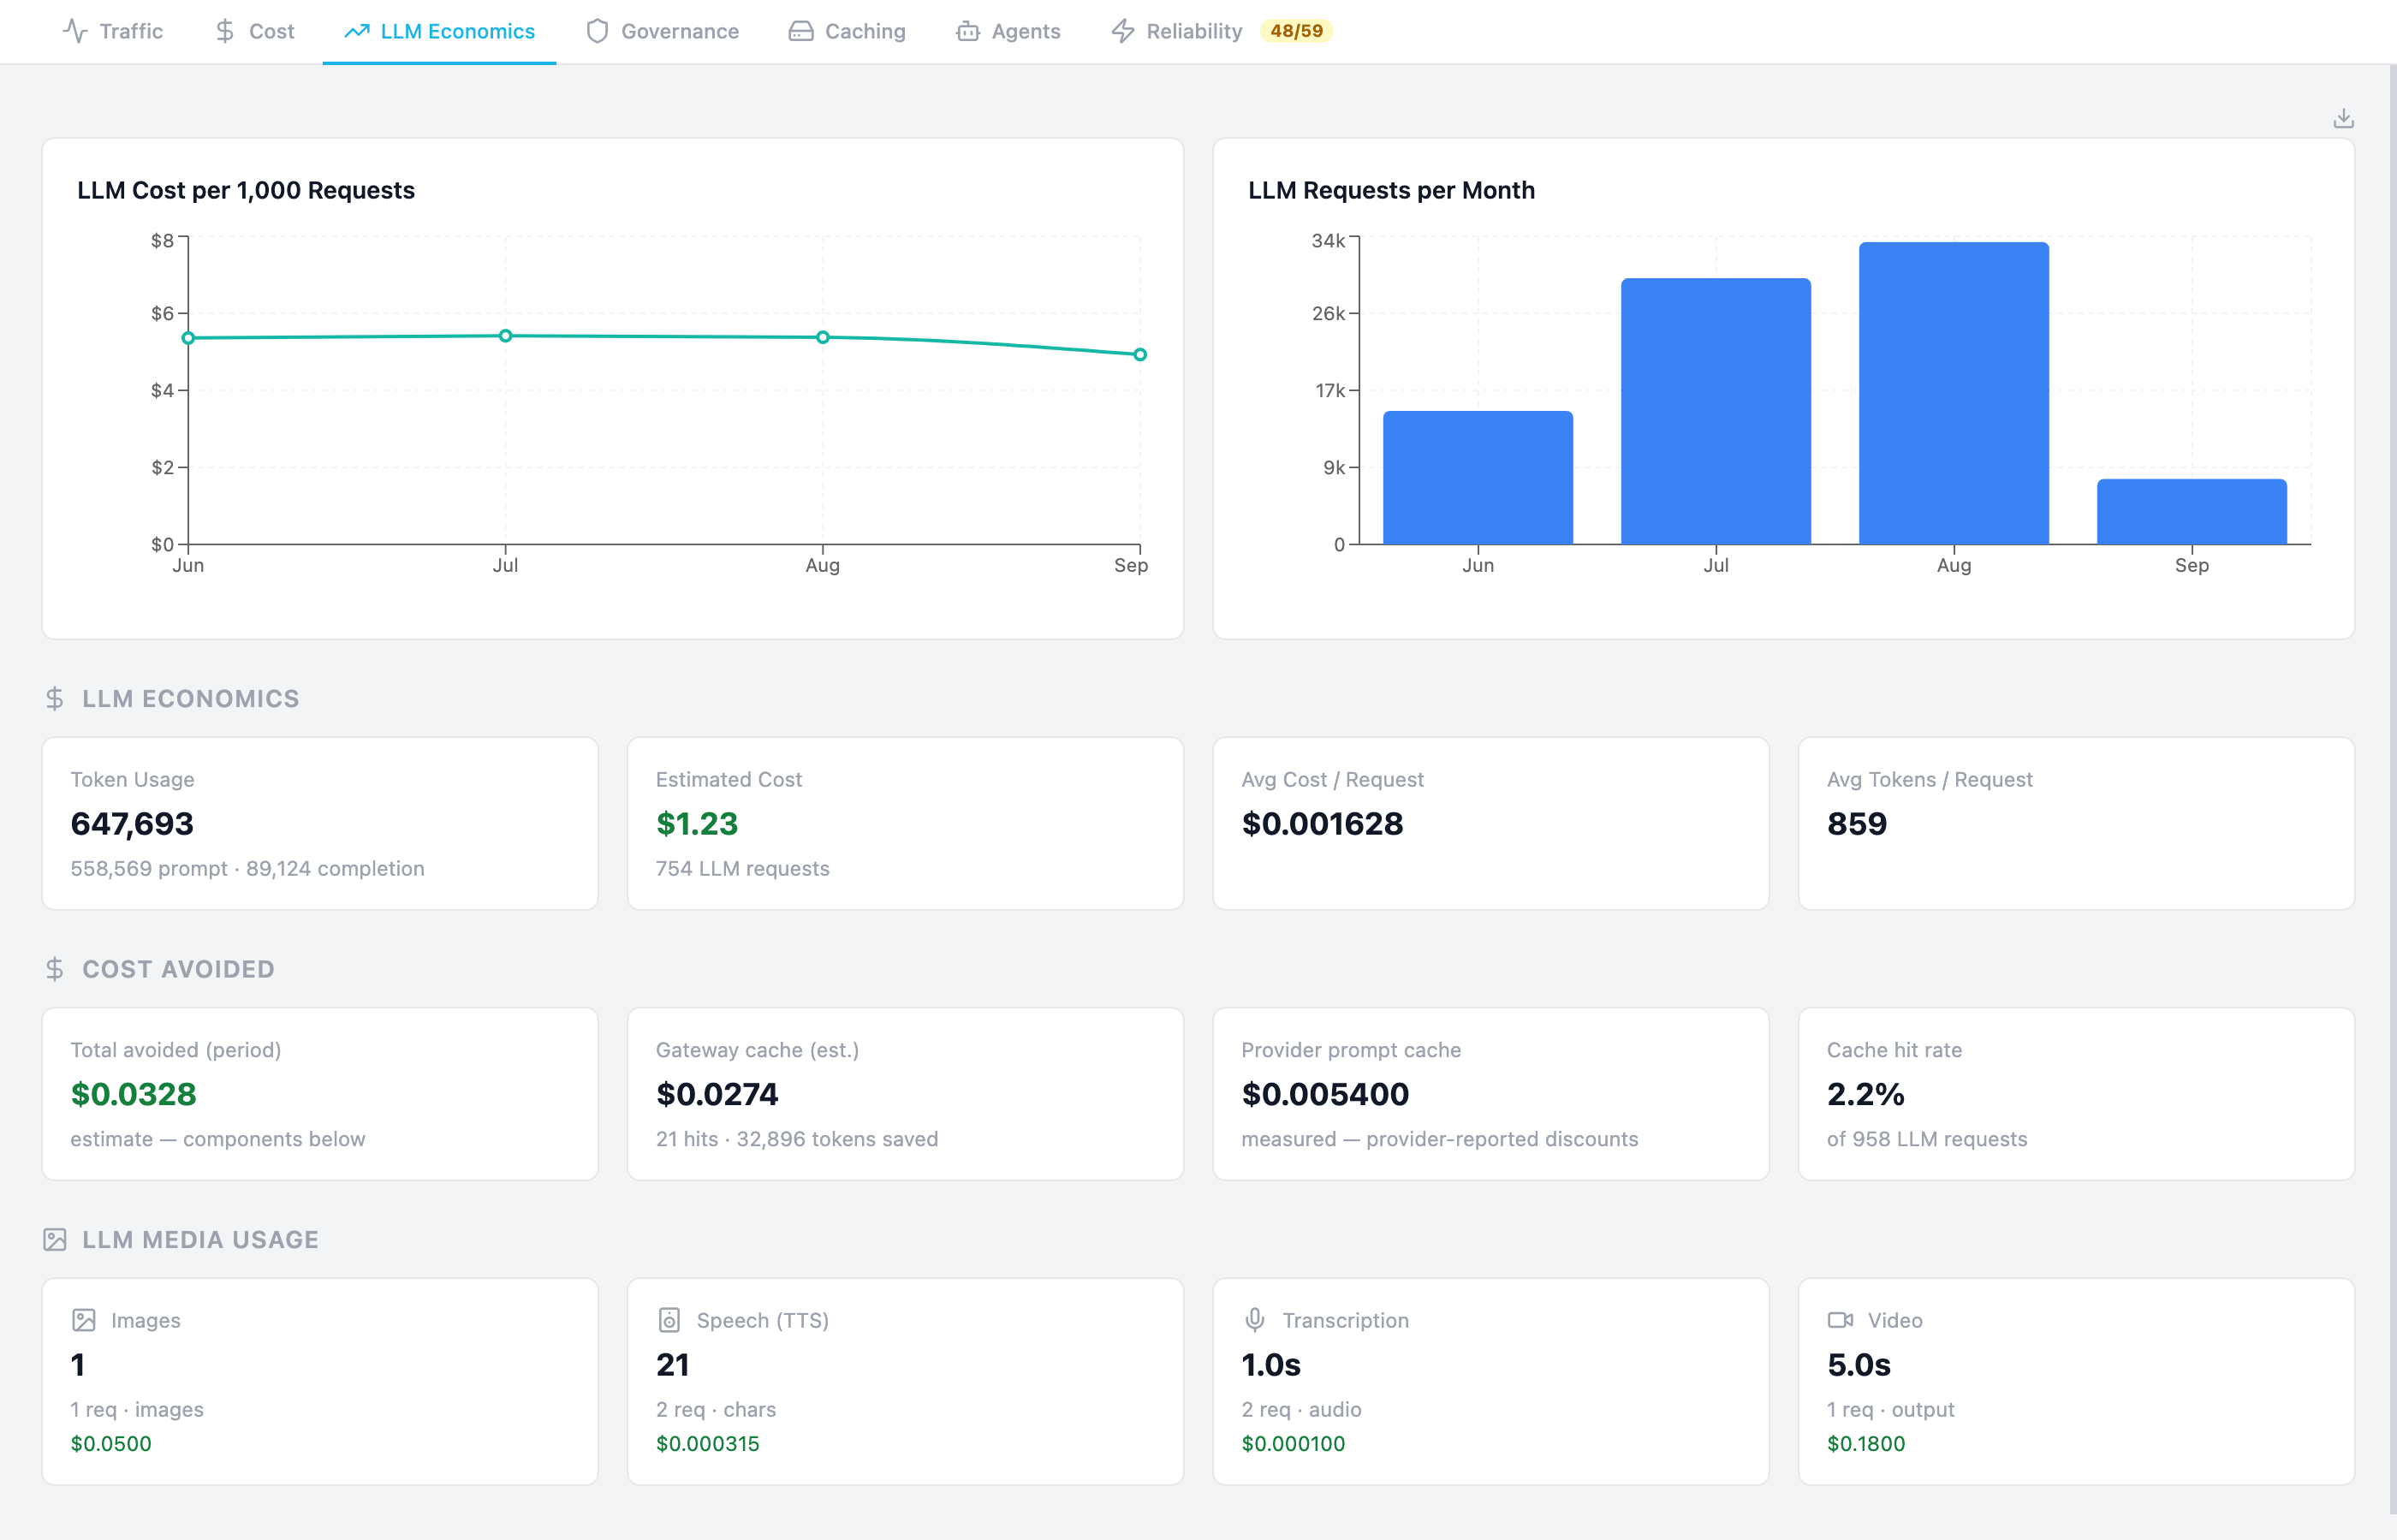This screenshot has width=2397, height=1540.
Task: Click 'LLM Cost per 1,000 Requests' chart title
Action: (246, 190)
